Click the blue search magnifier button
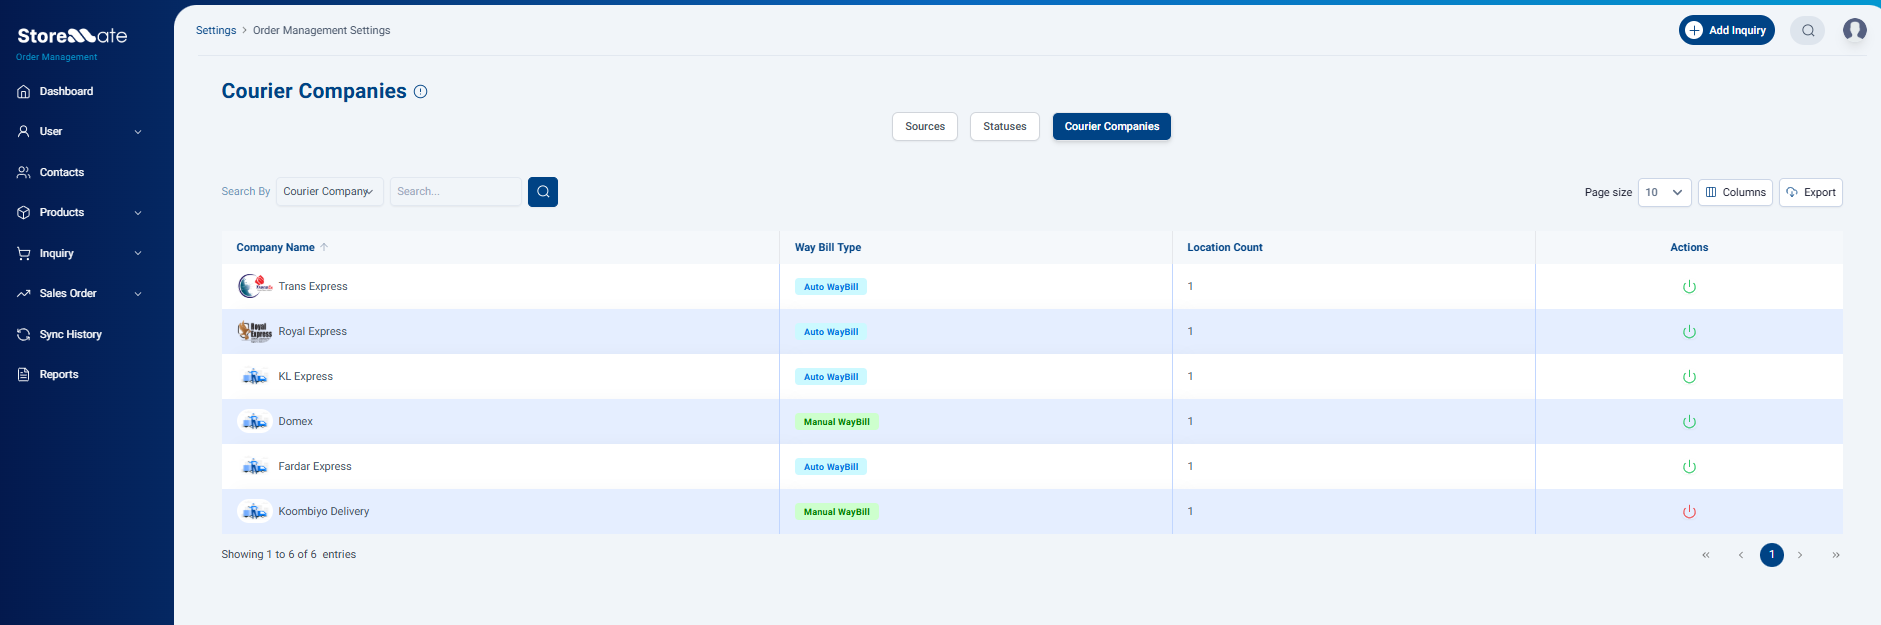 pyautogui.click(x=543, y=192)
